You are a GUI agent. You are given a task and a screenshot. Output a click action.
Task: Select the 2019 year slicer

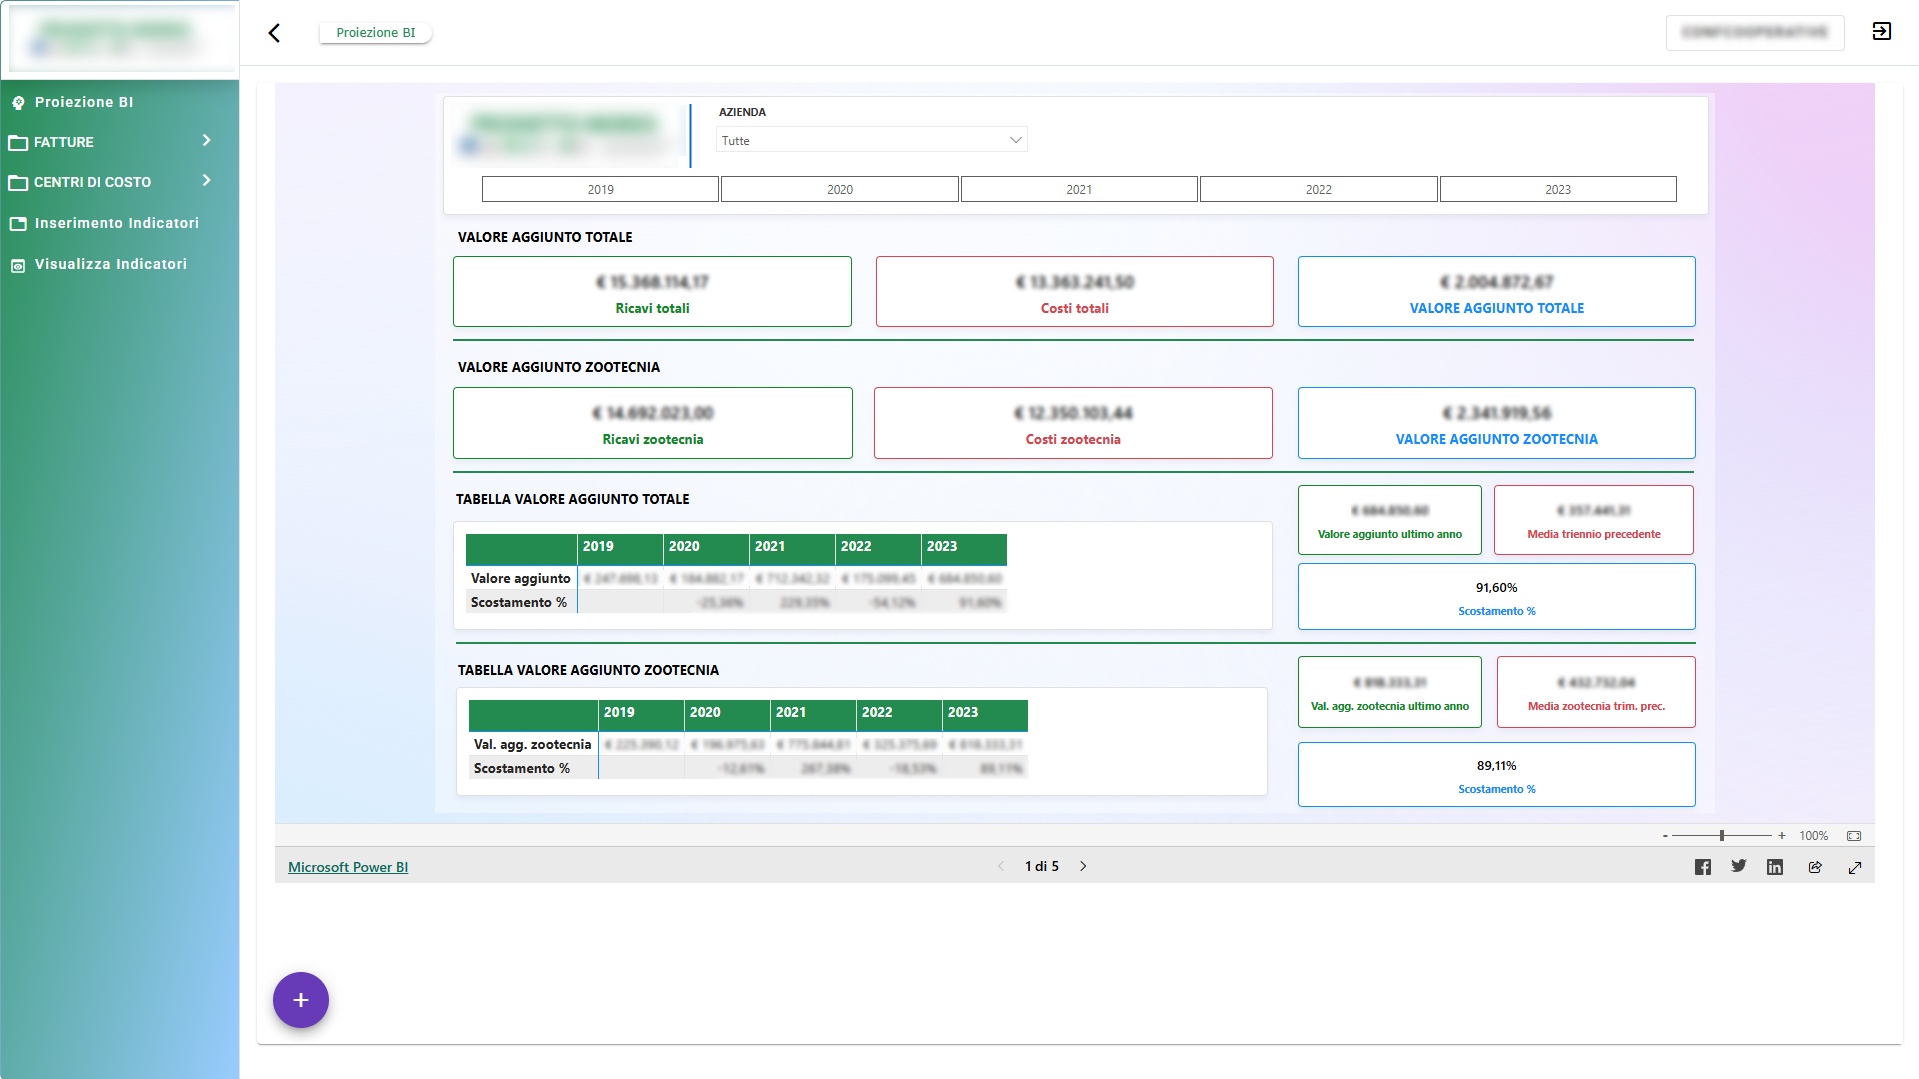click(x=600, y=189)
